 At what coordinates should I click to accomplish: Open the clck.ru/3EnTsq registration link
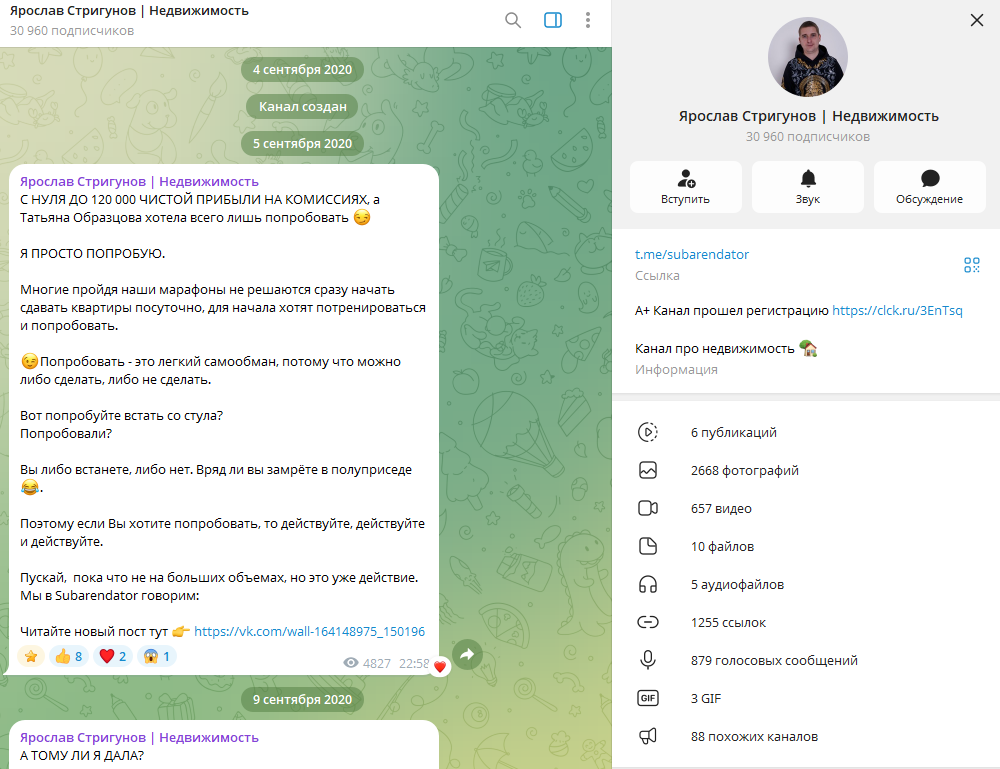[897, 311]
